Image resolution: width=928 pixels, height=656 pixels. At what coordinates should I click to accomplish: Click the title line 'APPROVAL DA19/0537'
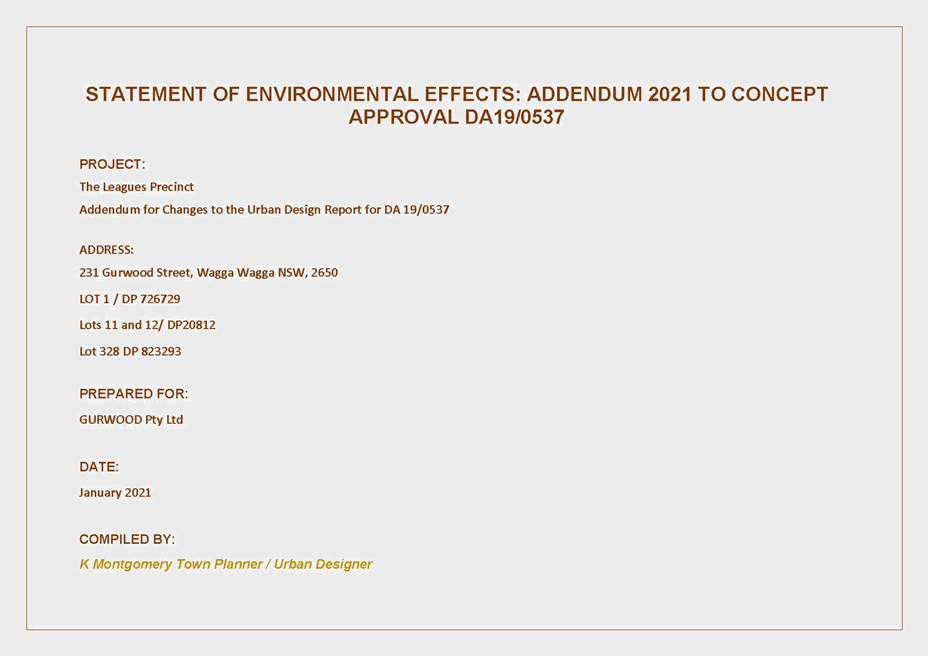click(x=456, y=117)
